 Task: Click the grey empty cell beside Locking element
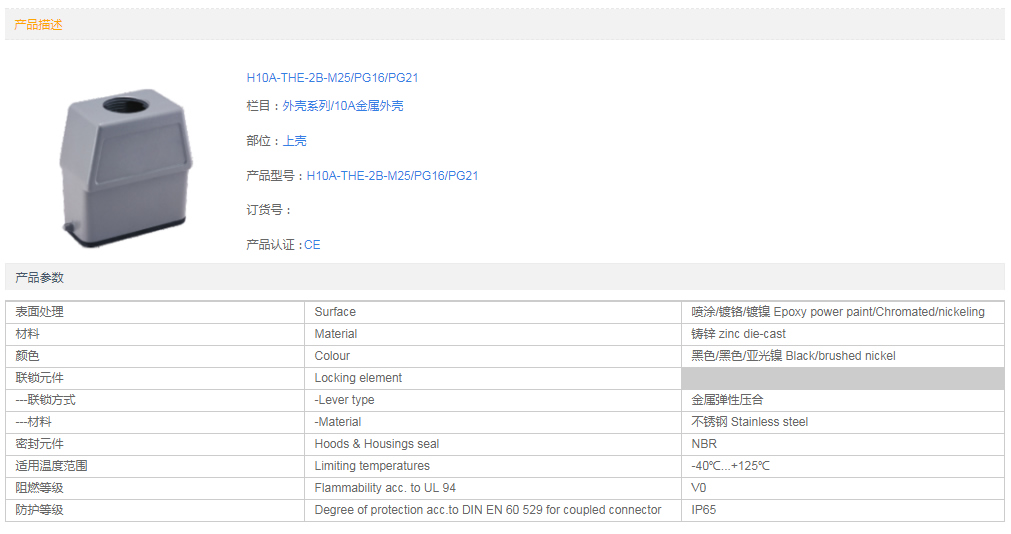[842, 378]
